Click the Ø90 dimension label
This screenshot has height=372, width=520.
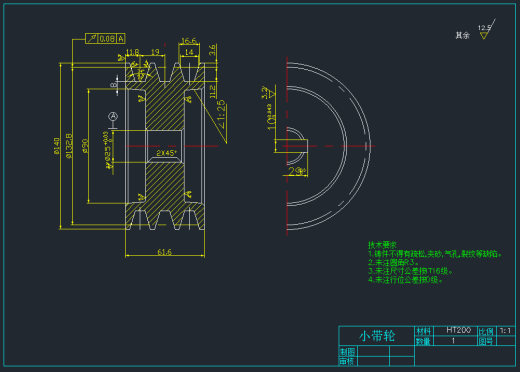(85, 146)
